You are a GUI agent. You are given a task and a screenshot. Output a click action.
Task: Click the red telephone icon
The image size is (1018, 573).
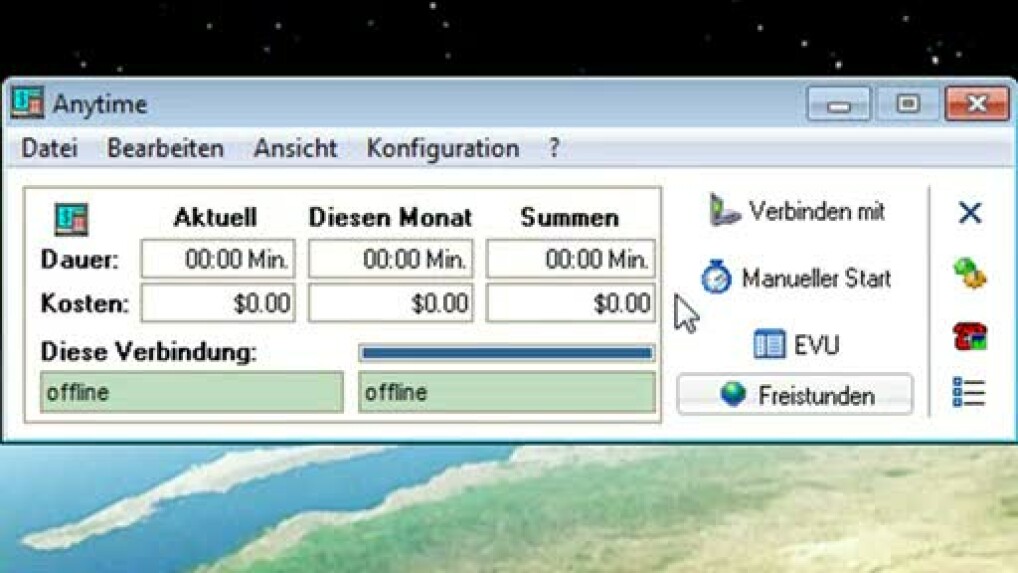coord(969,337)
